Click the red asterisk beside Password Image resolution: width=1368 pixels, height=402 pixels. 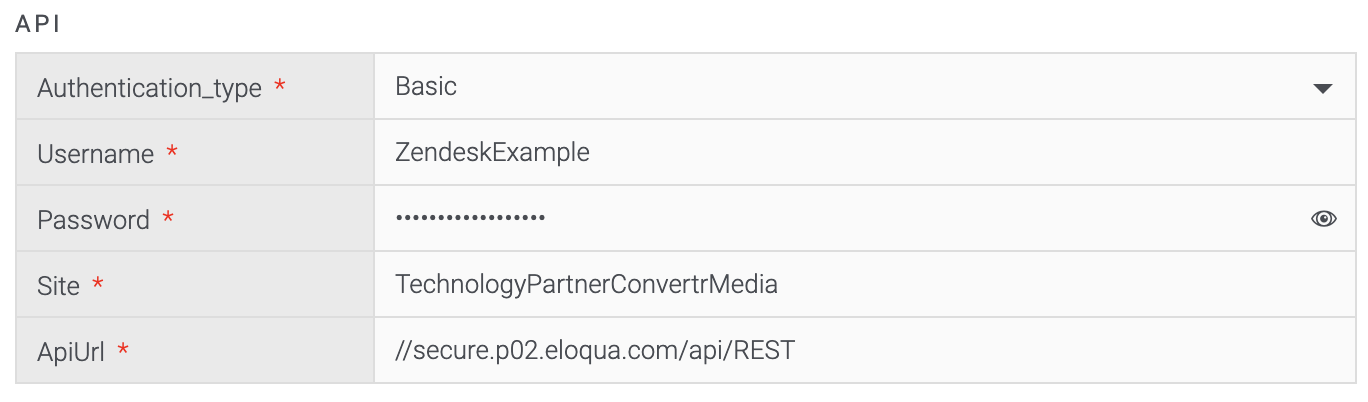click(x=168, y=218)
